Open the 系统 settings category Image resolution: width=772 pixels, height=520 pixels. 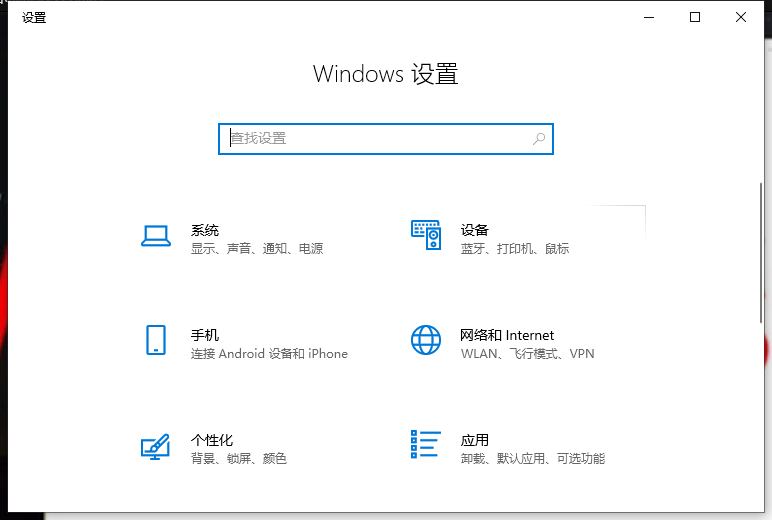pyautogui.click(x=205, y=230)
